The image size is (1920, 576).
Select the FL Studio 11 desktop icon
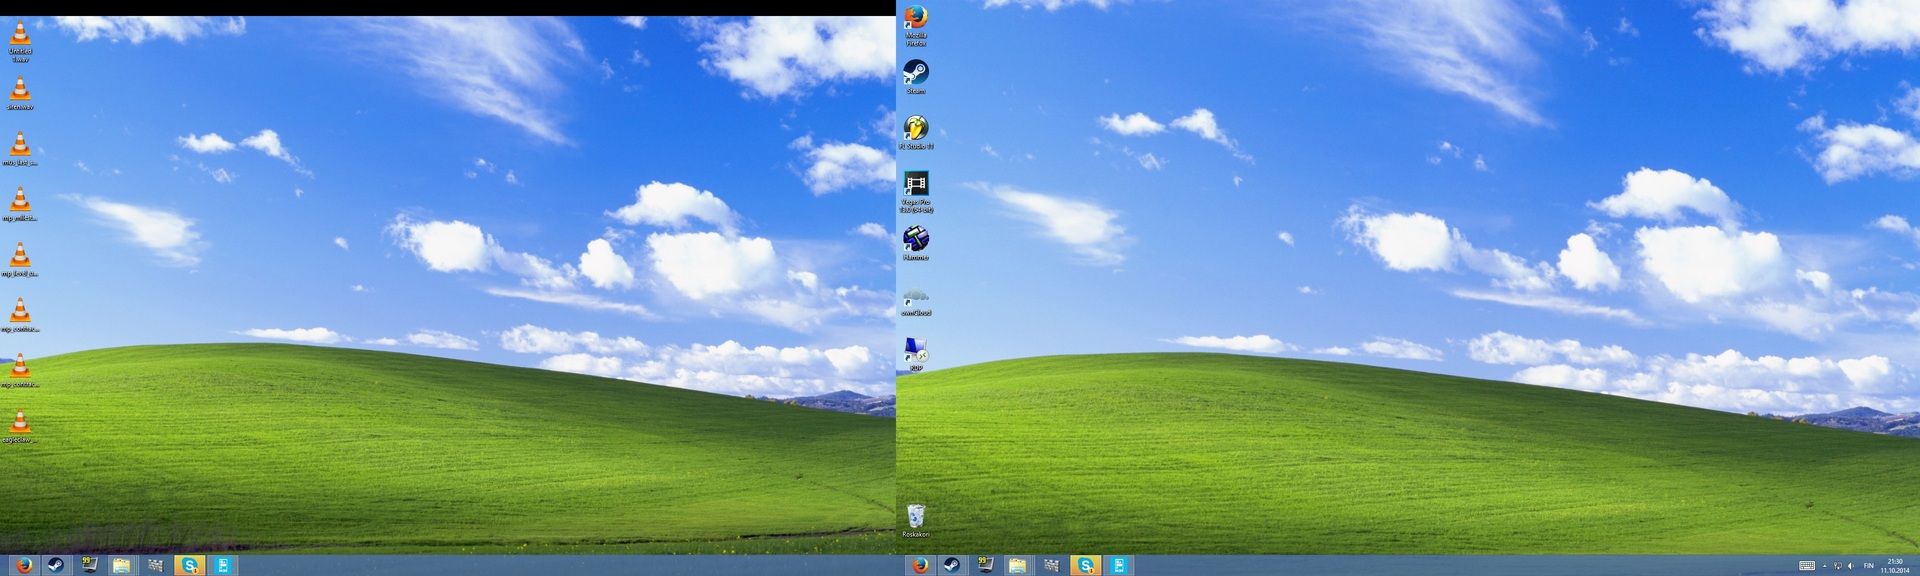click(915, 130)
